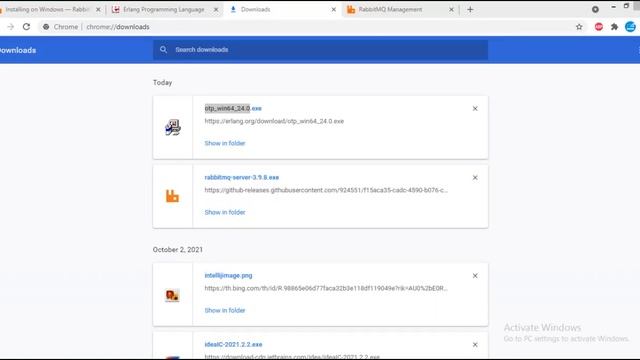640x360 pixels.
Task: Remove rabbitmq-server-3.9.8.exe from the list
Action: tap(475, 178)
